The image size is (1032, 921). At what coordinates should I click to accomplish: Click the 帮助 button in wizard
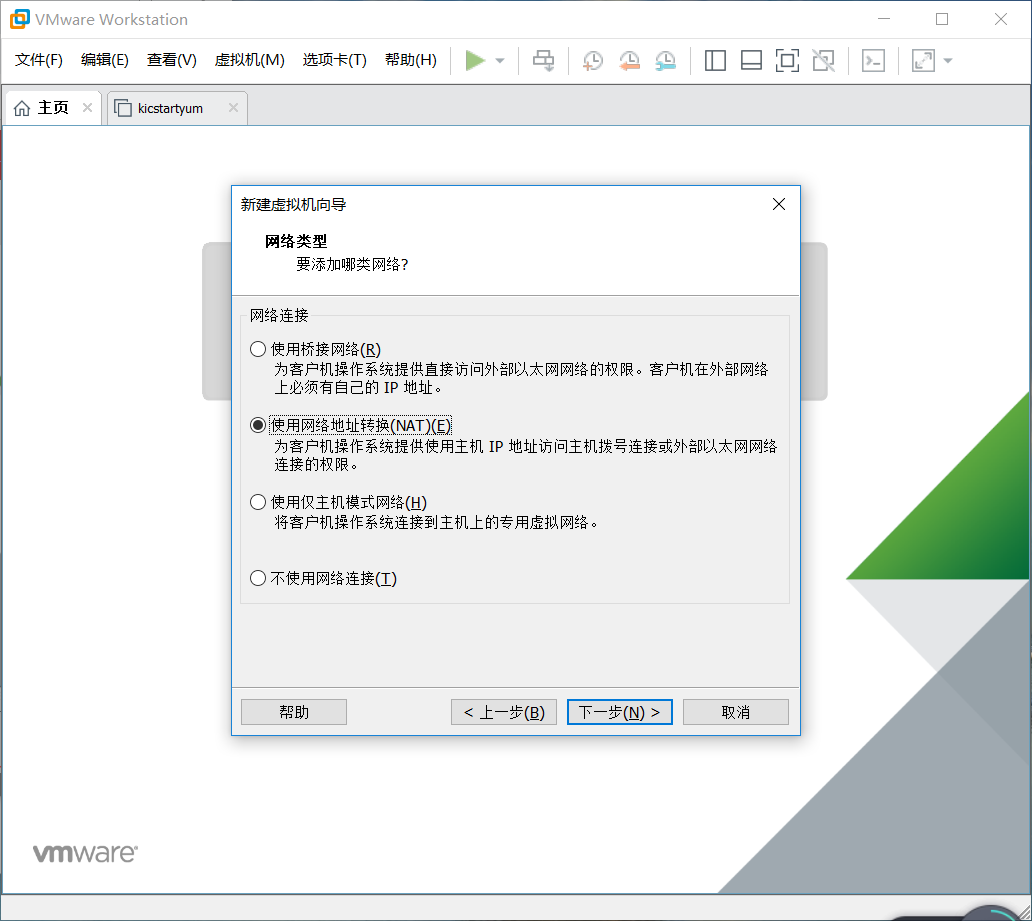tap(294, 712)
